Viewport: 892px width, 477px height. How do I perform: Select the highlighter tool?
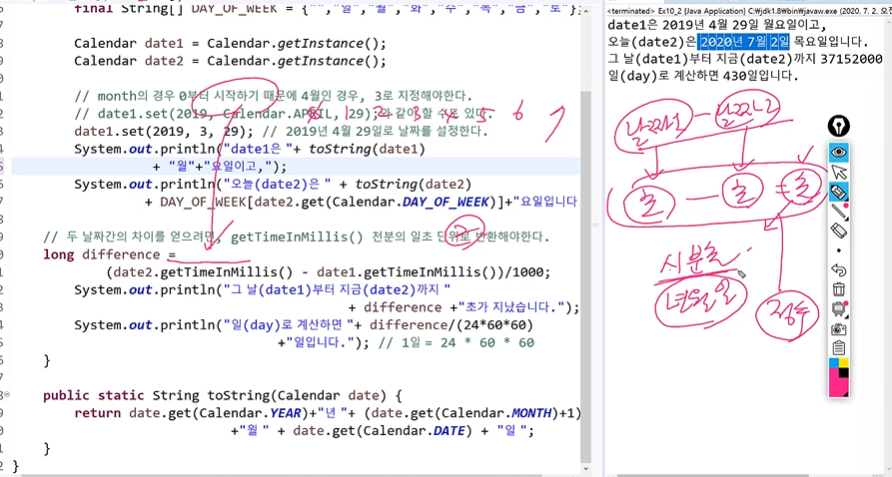click(x=839, y=192)
